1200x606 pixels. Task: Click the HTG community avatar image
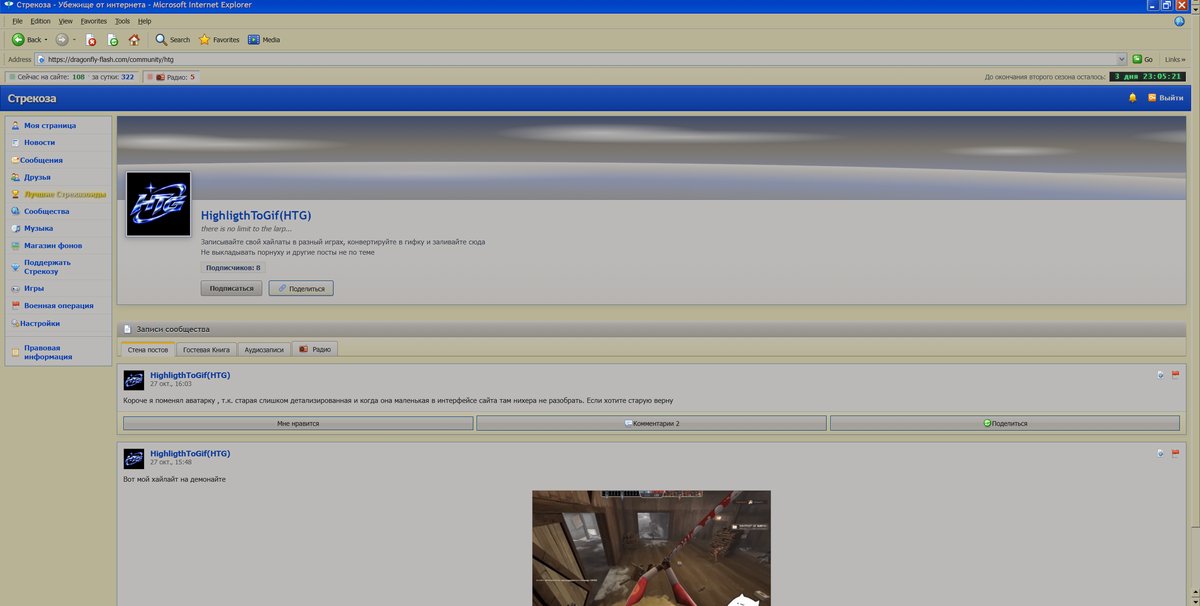pos(158,204)
